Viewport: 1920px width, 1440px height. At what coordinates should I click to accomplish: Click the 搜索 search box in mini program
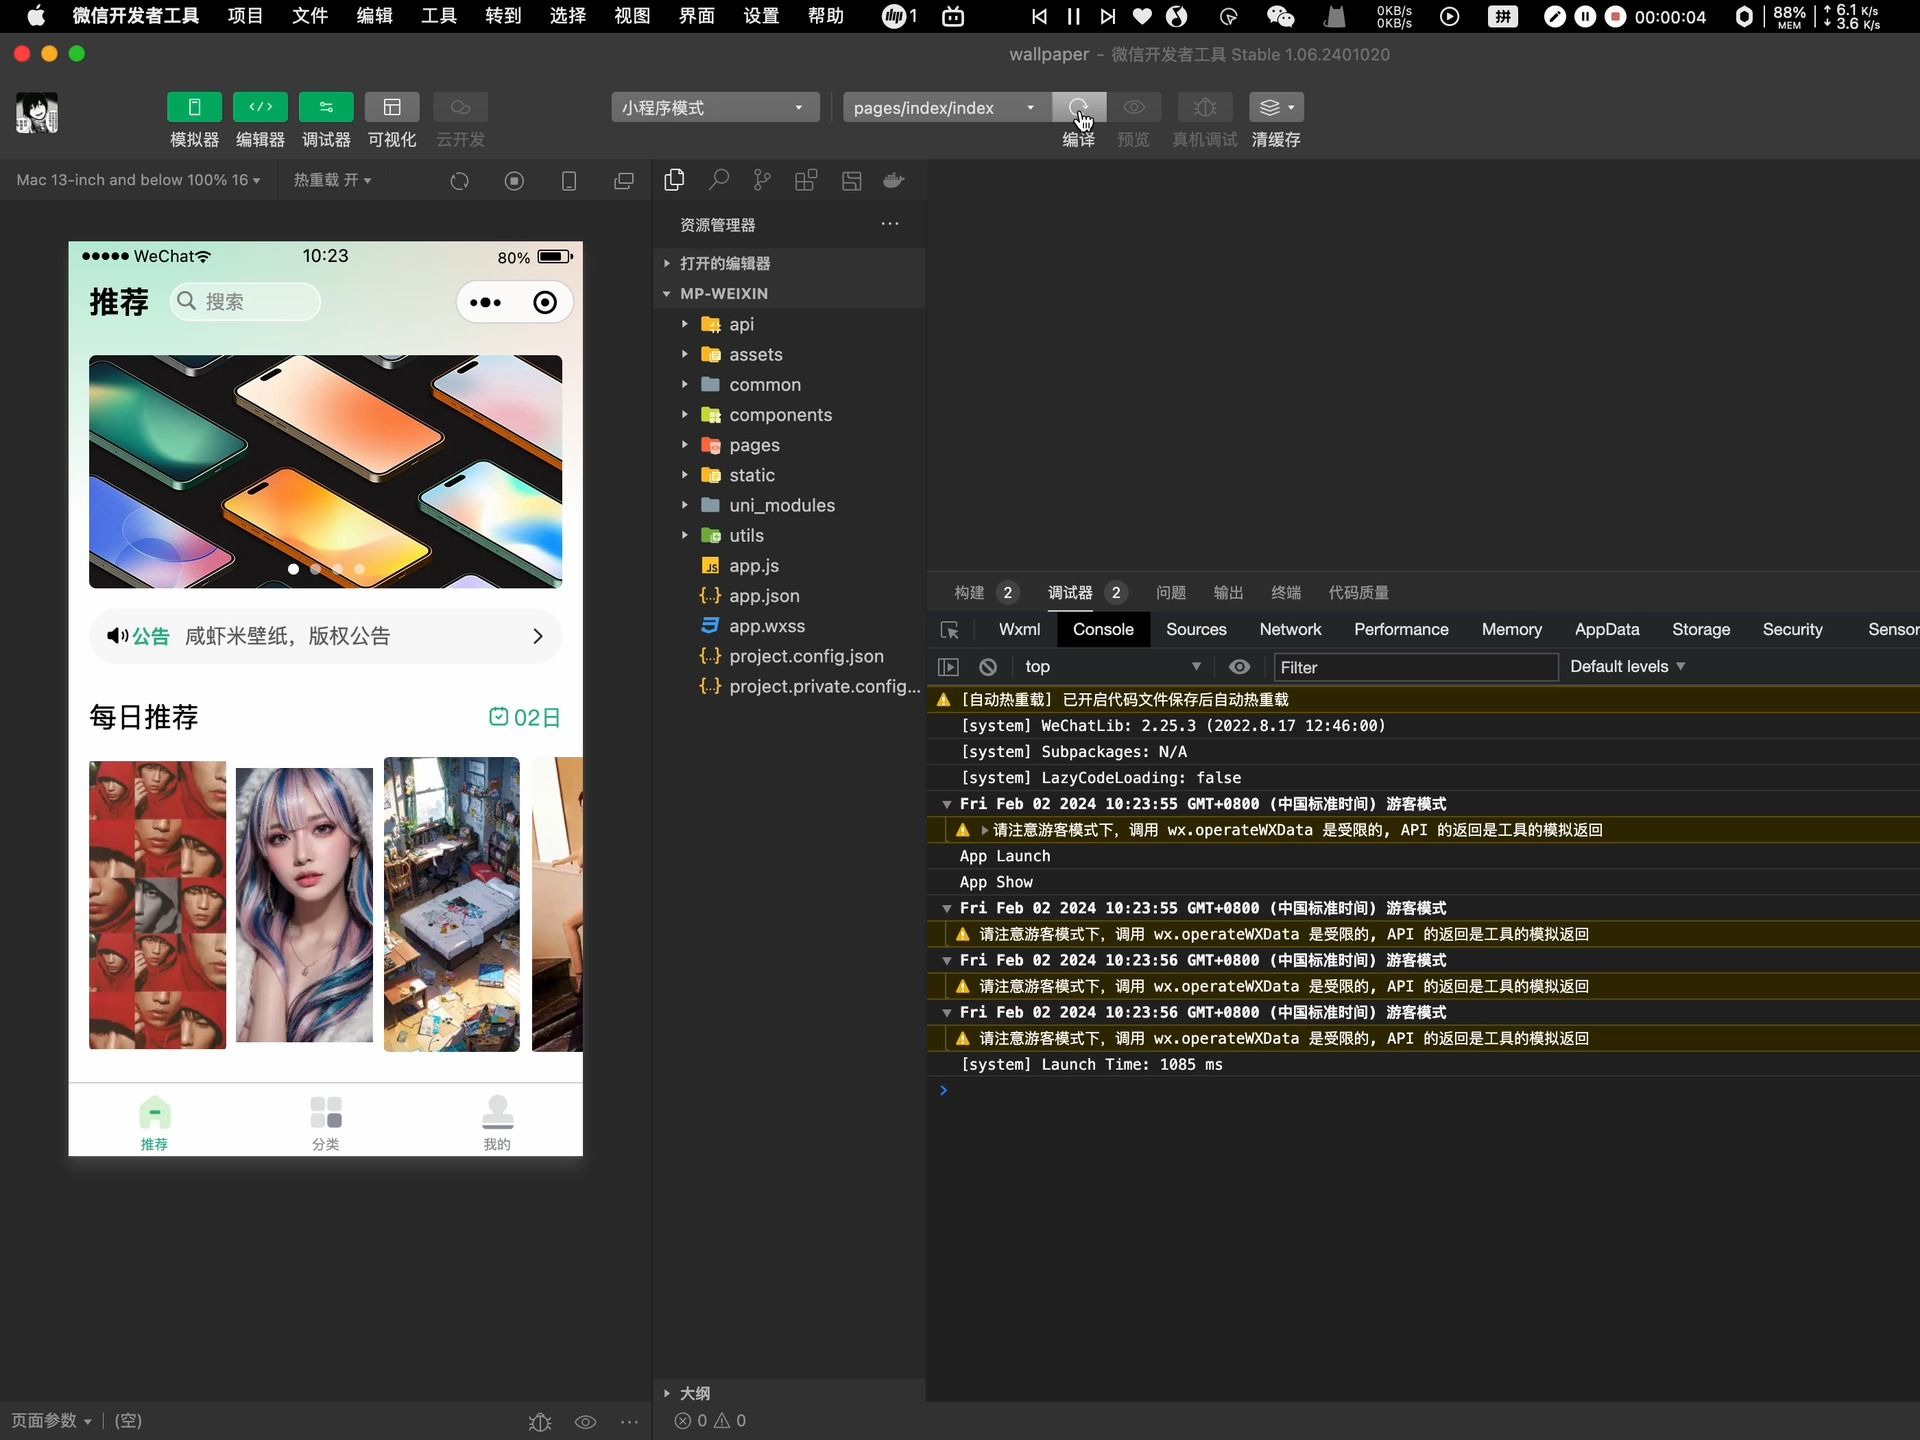coord(245,301)
